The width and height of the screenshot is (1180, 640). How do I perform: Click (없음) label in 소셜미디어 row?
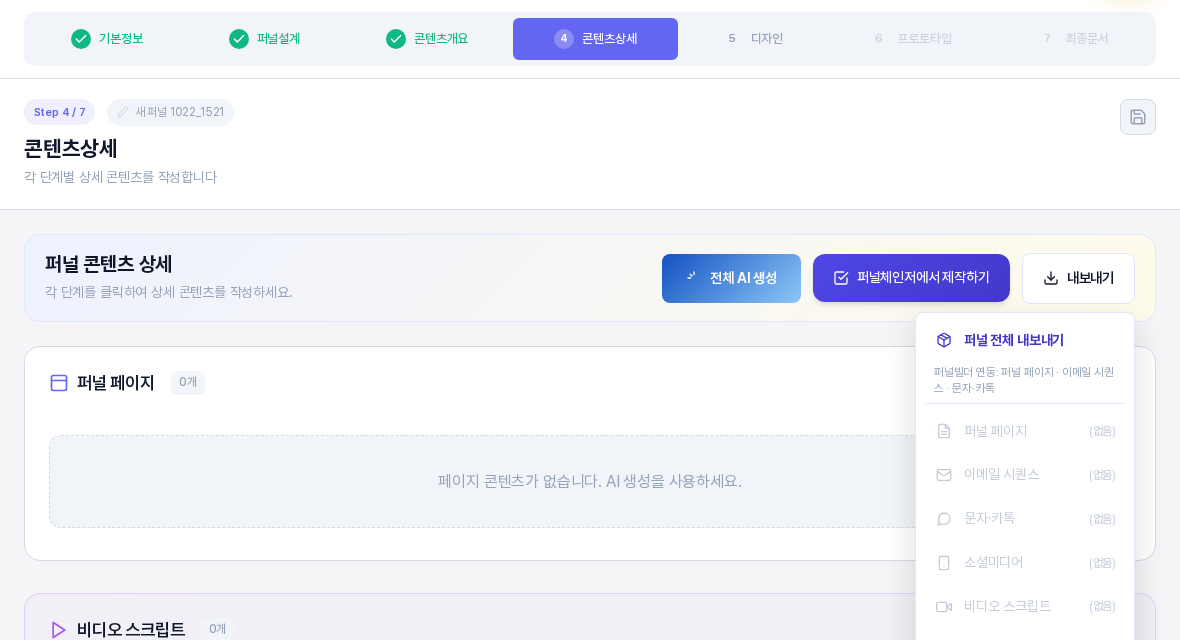point(1102,563)
